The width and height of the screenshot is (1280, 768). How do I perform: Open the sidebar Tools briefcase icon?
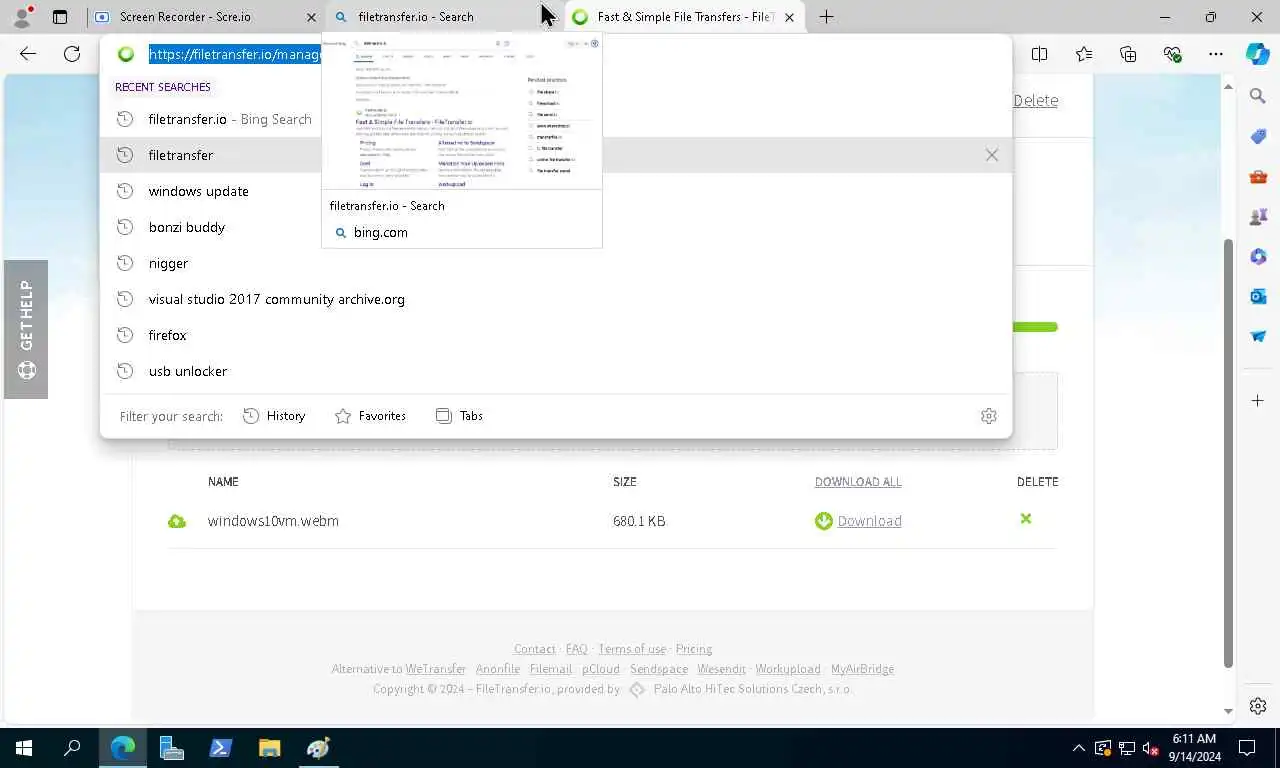point(1258,176)
